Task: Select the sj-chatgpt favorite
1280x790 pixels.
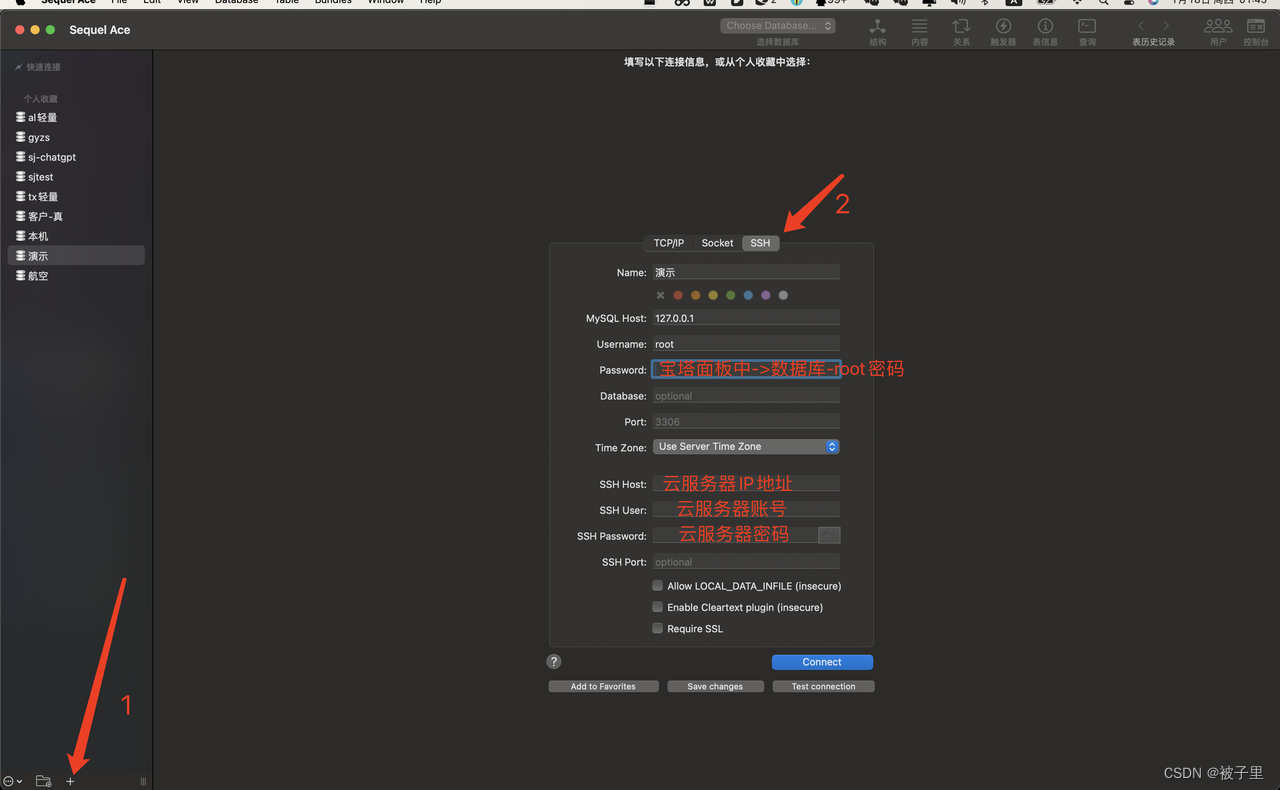Action: pyautogui.click(x=76, y=157)
